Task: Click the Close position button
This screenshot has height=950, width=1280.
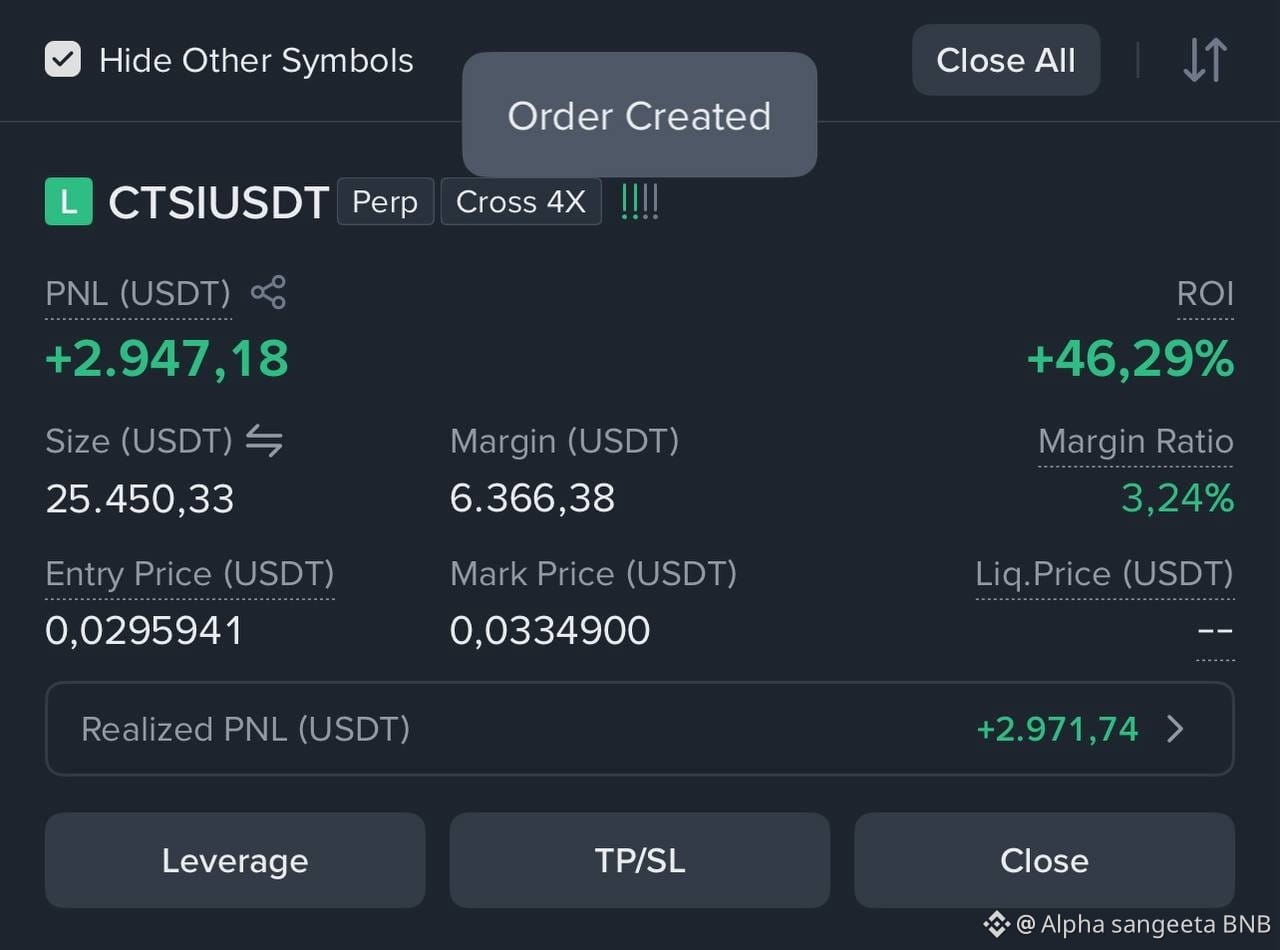Action: click(1044, 860)
